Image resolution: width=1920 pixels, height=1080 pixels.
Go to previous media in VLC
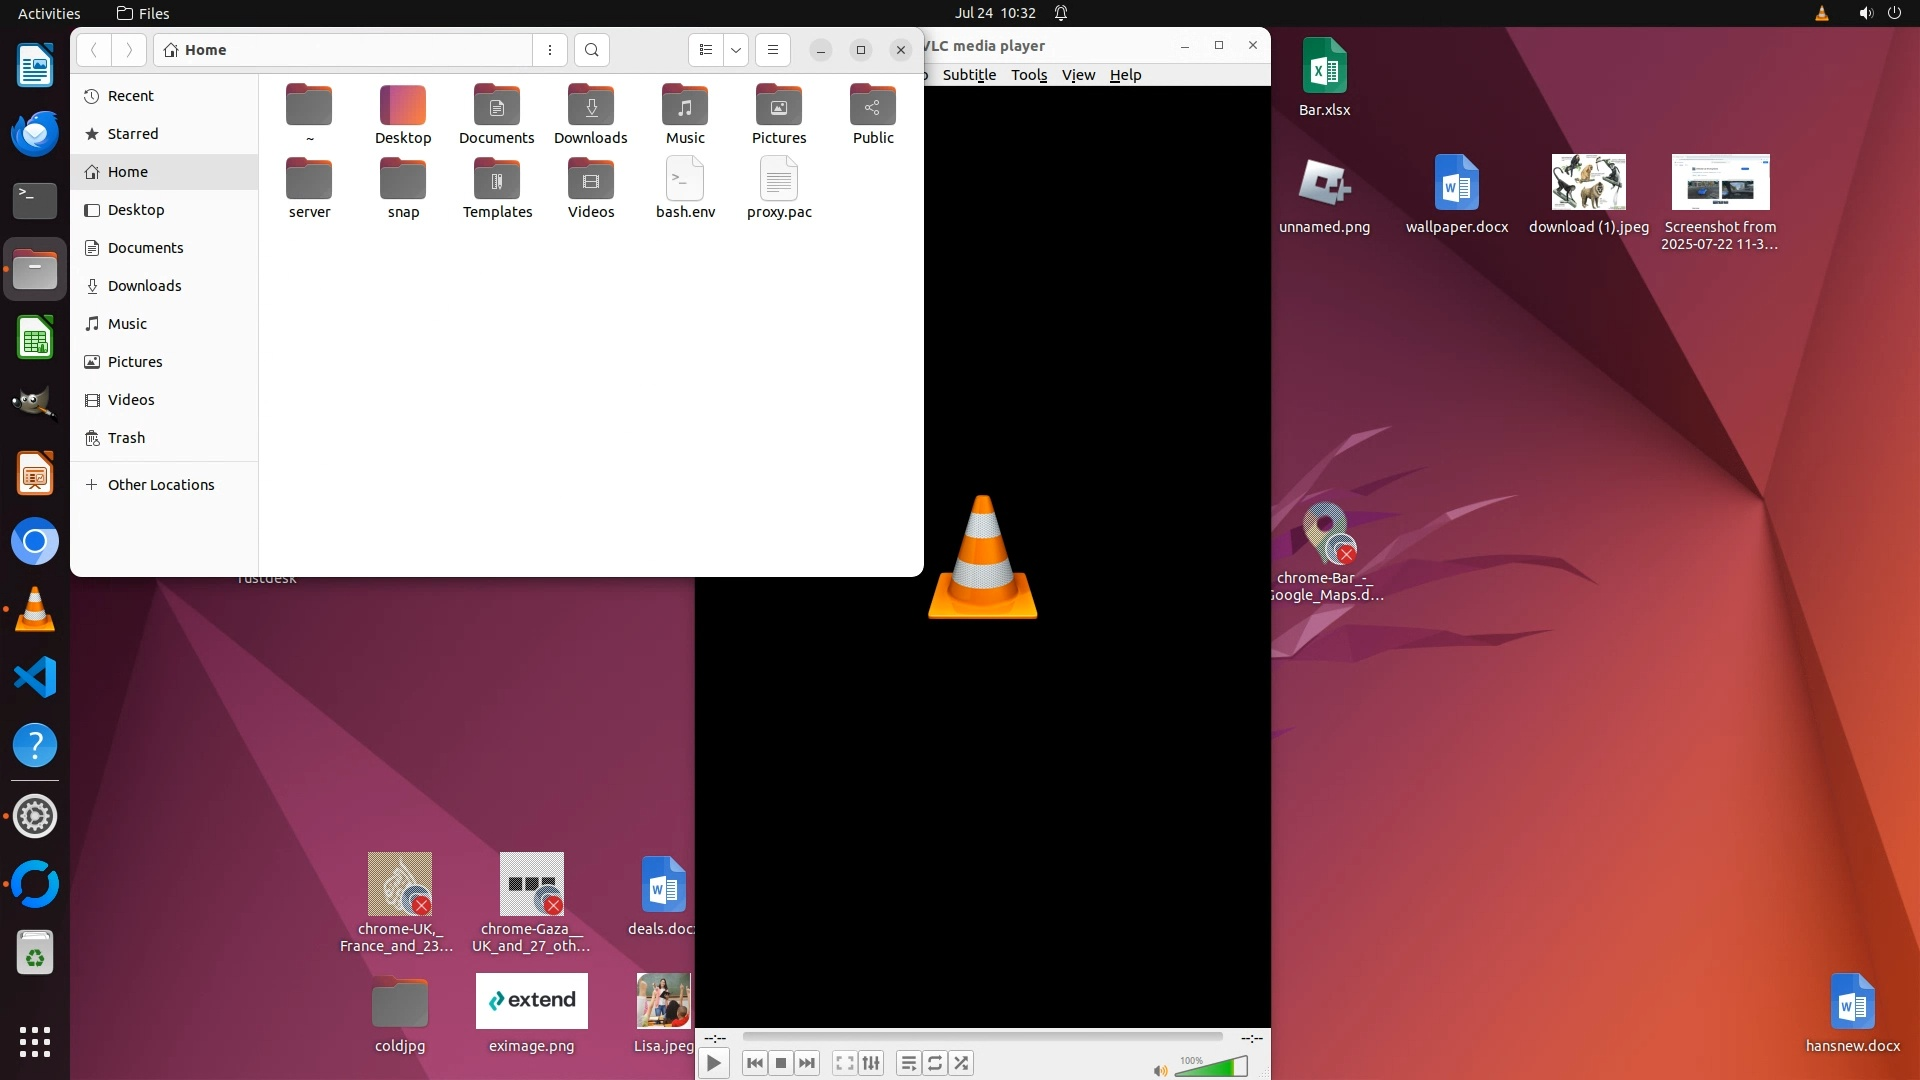click(755, 1063)
